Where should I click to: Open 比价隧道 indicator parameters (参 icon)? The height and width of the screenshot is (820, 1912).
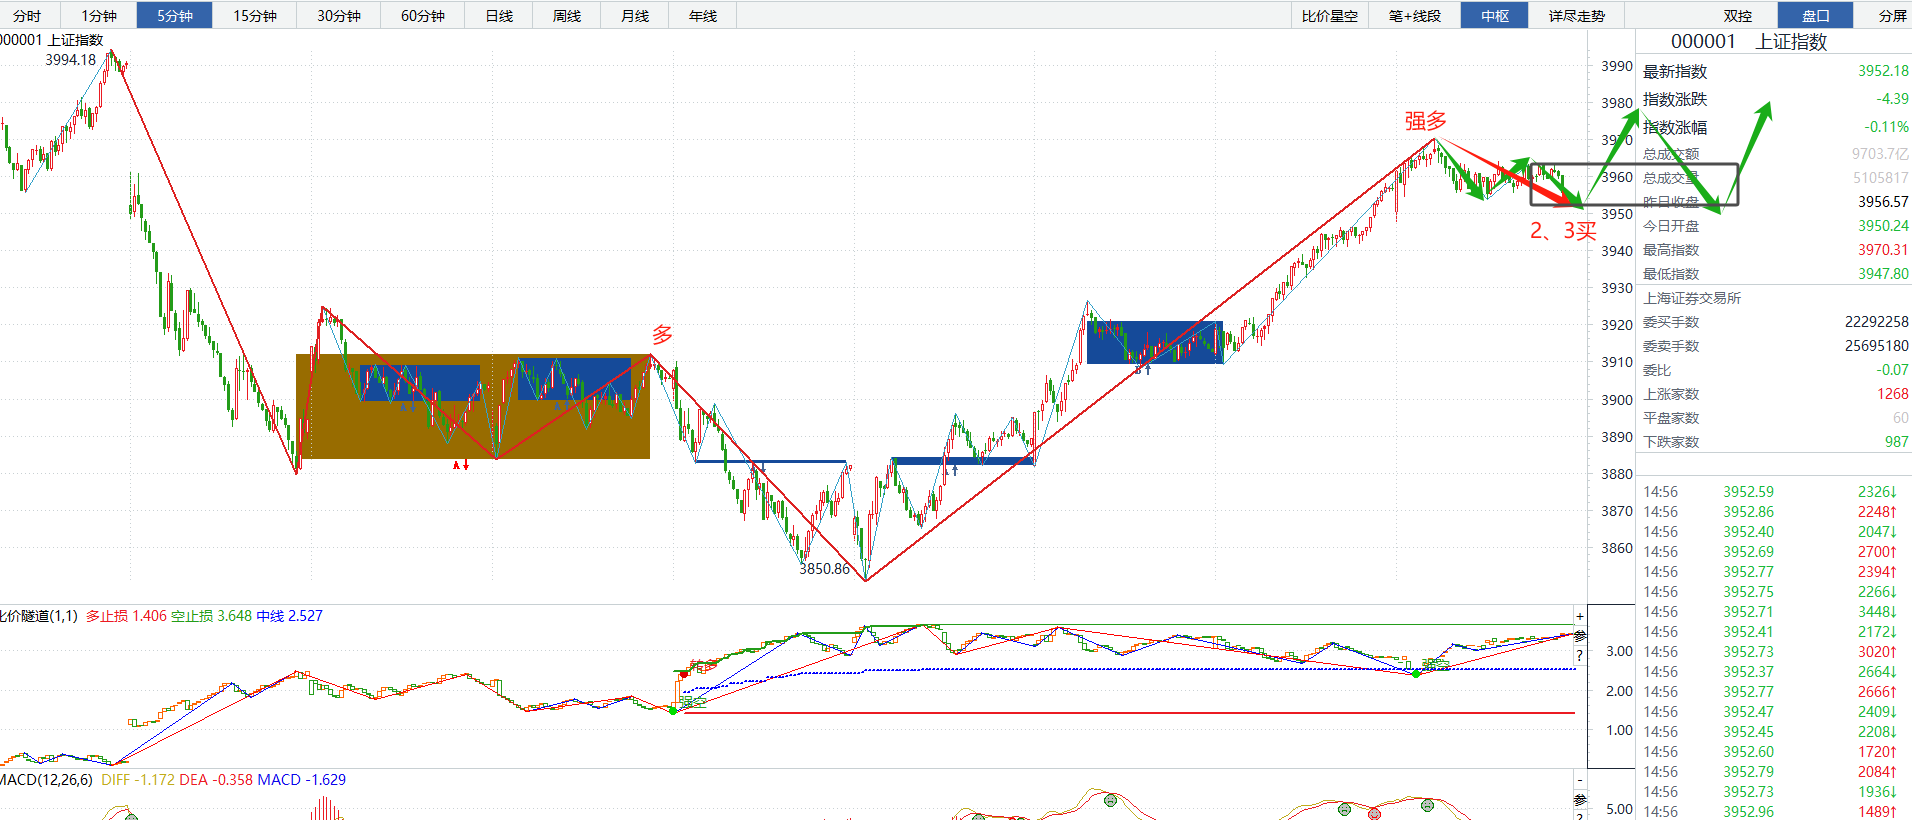[1580, 636]
